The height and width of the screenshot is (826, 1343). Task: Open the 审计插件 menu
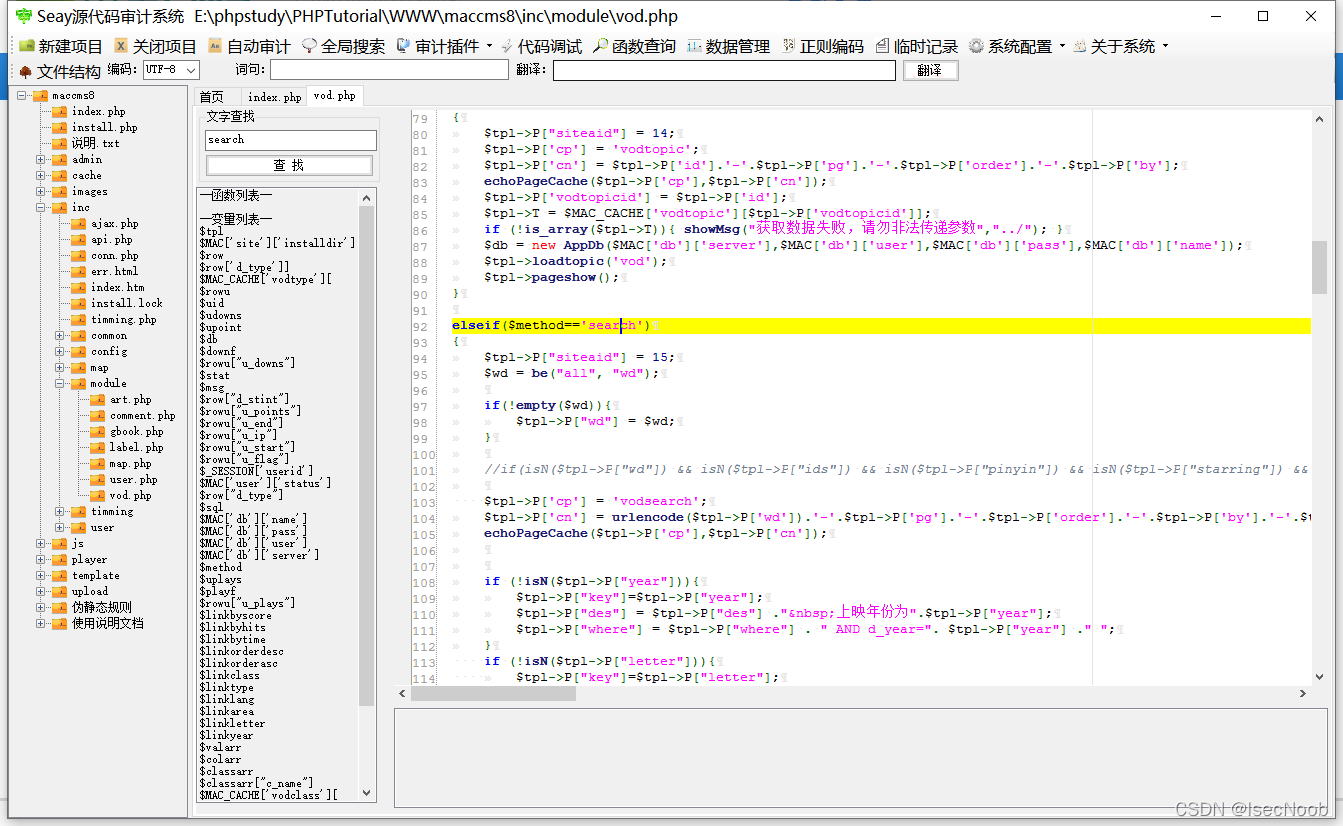point(445,46)
